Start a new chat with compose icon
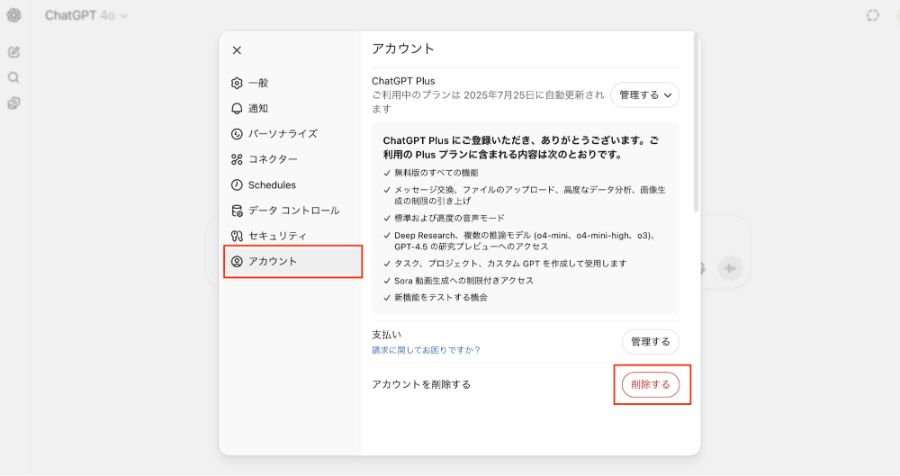Viewport: 900px width, 476px height. [x=14, y=52]
